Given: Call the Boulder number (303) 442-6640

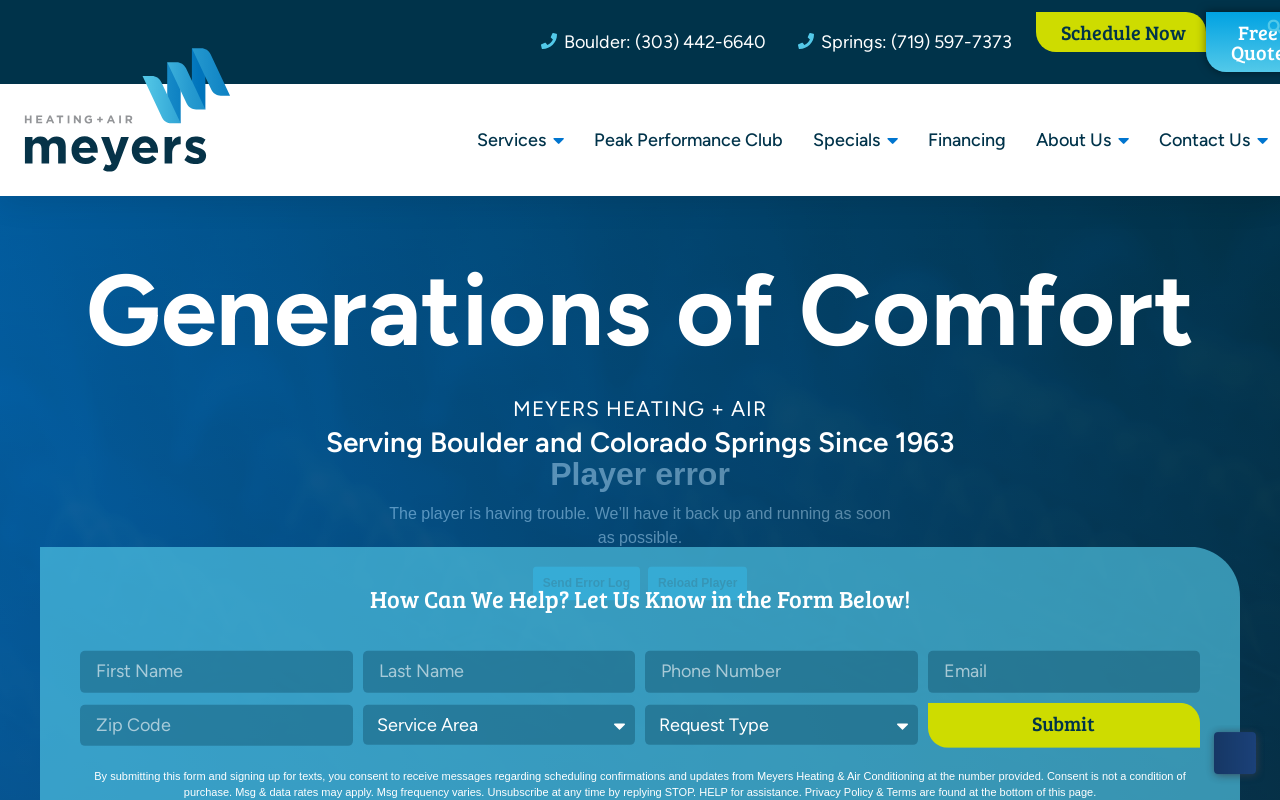Looking at the screenshot, I should coord(665,42).
